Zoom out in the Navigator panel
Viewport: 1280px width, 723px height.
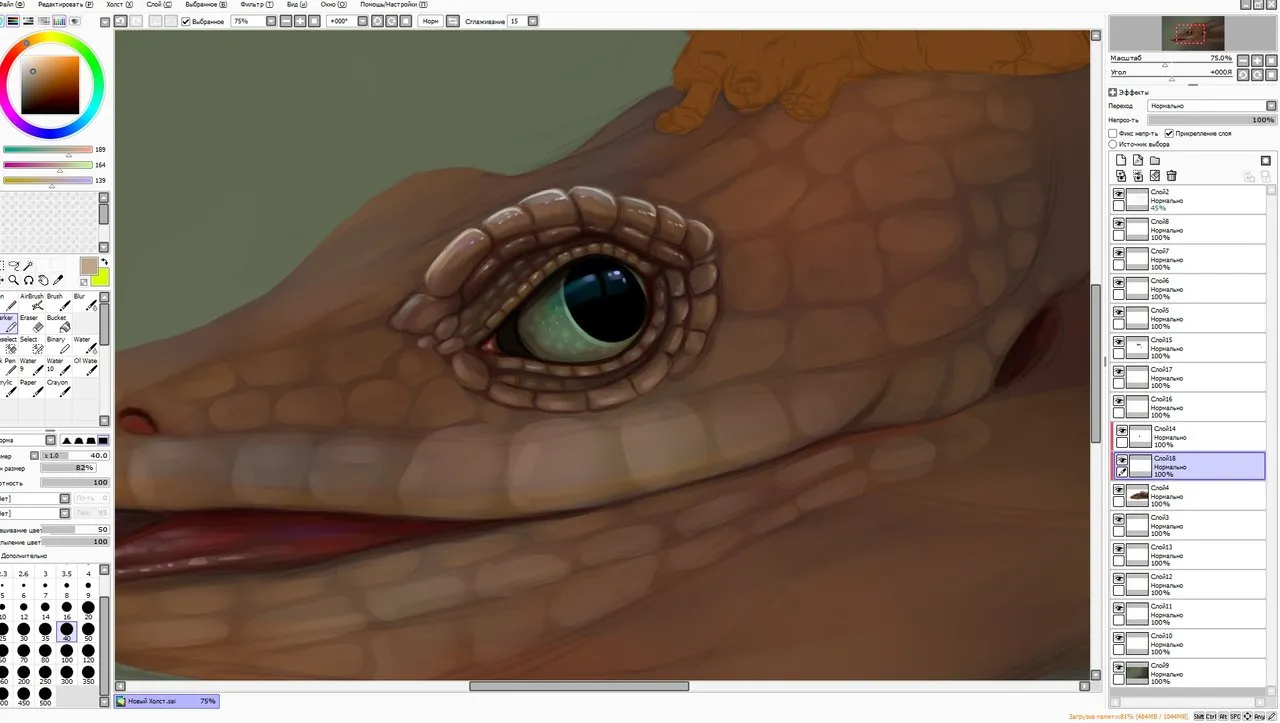[1242, 60]
